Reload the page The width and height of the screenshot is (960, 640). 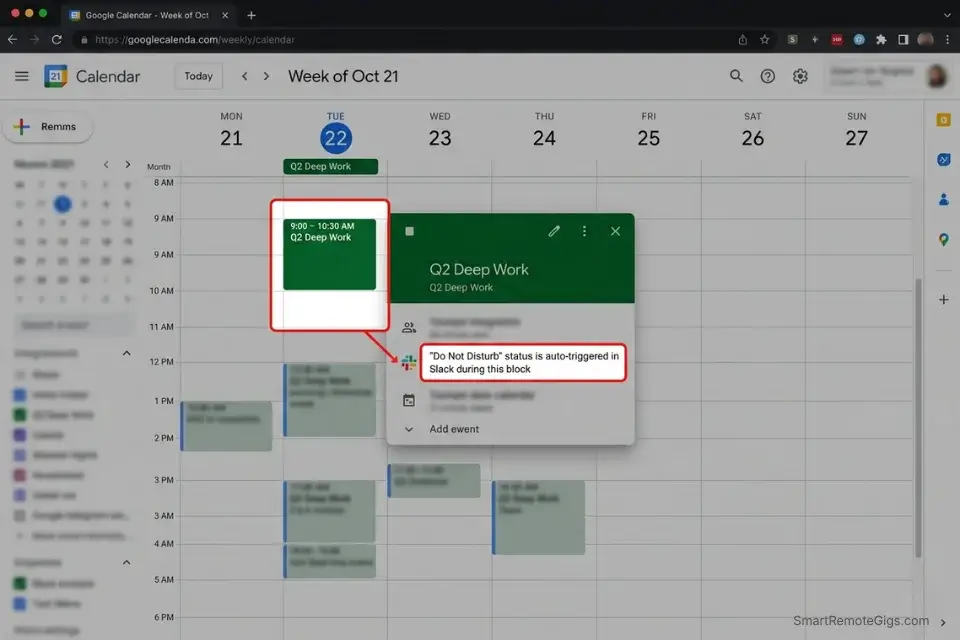click(56, 39)
